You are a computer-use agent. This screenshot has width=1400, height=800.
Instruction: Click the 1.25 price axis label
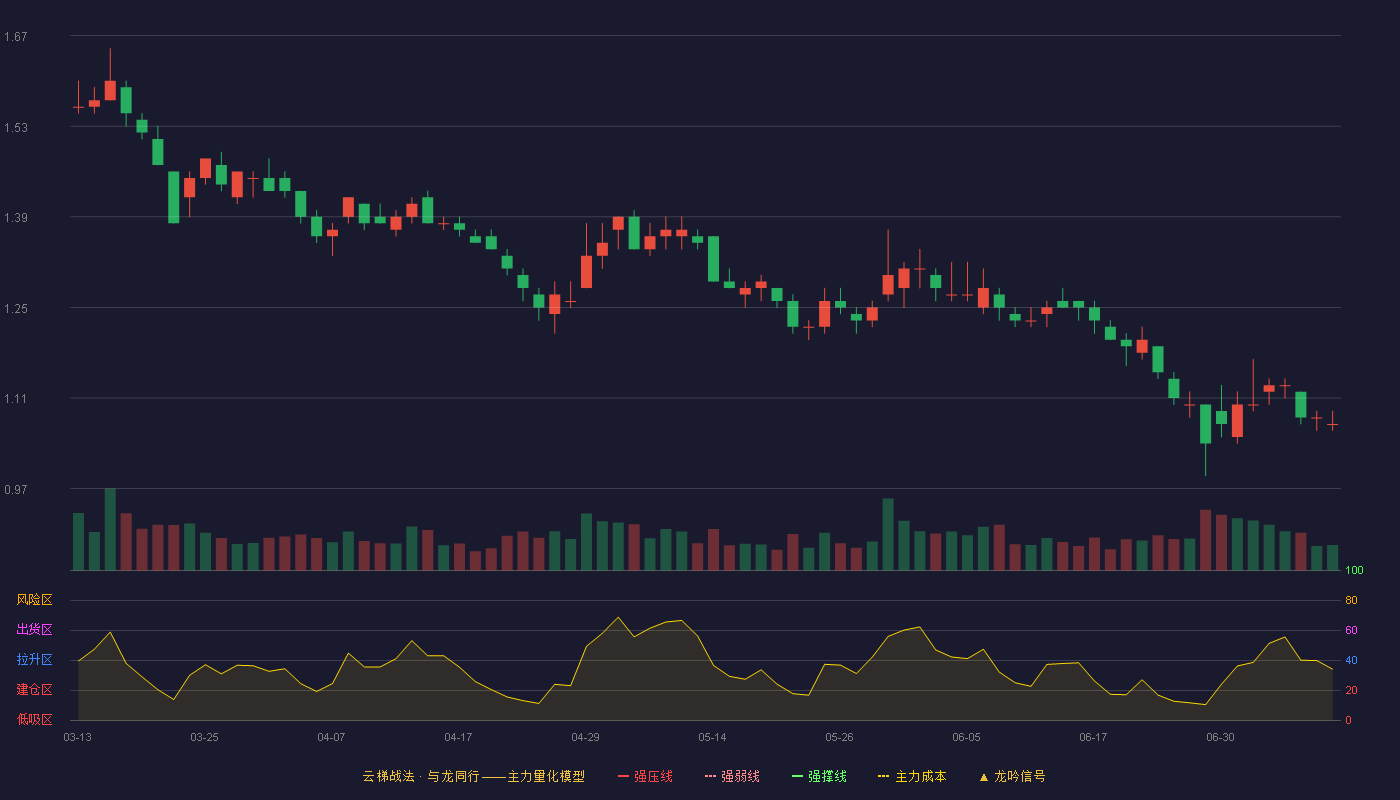(x=15, y=309)
